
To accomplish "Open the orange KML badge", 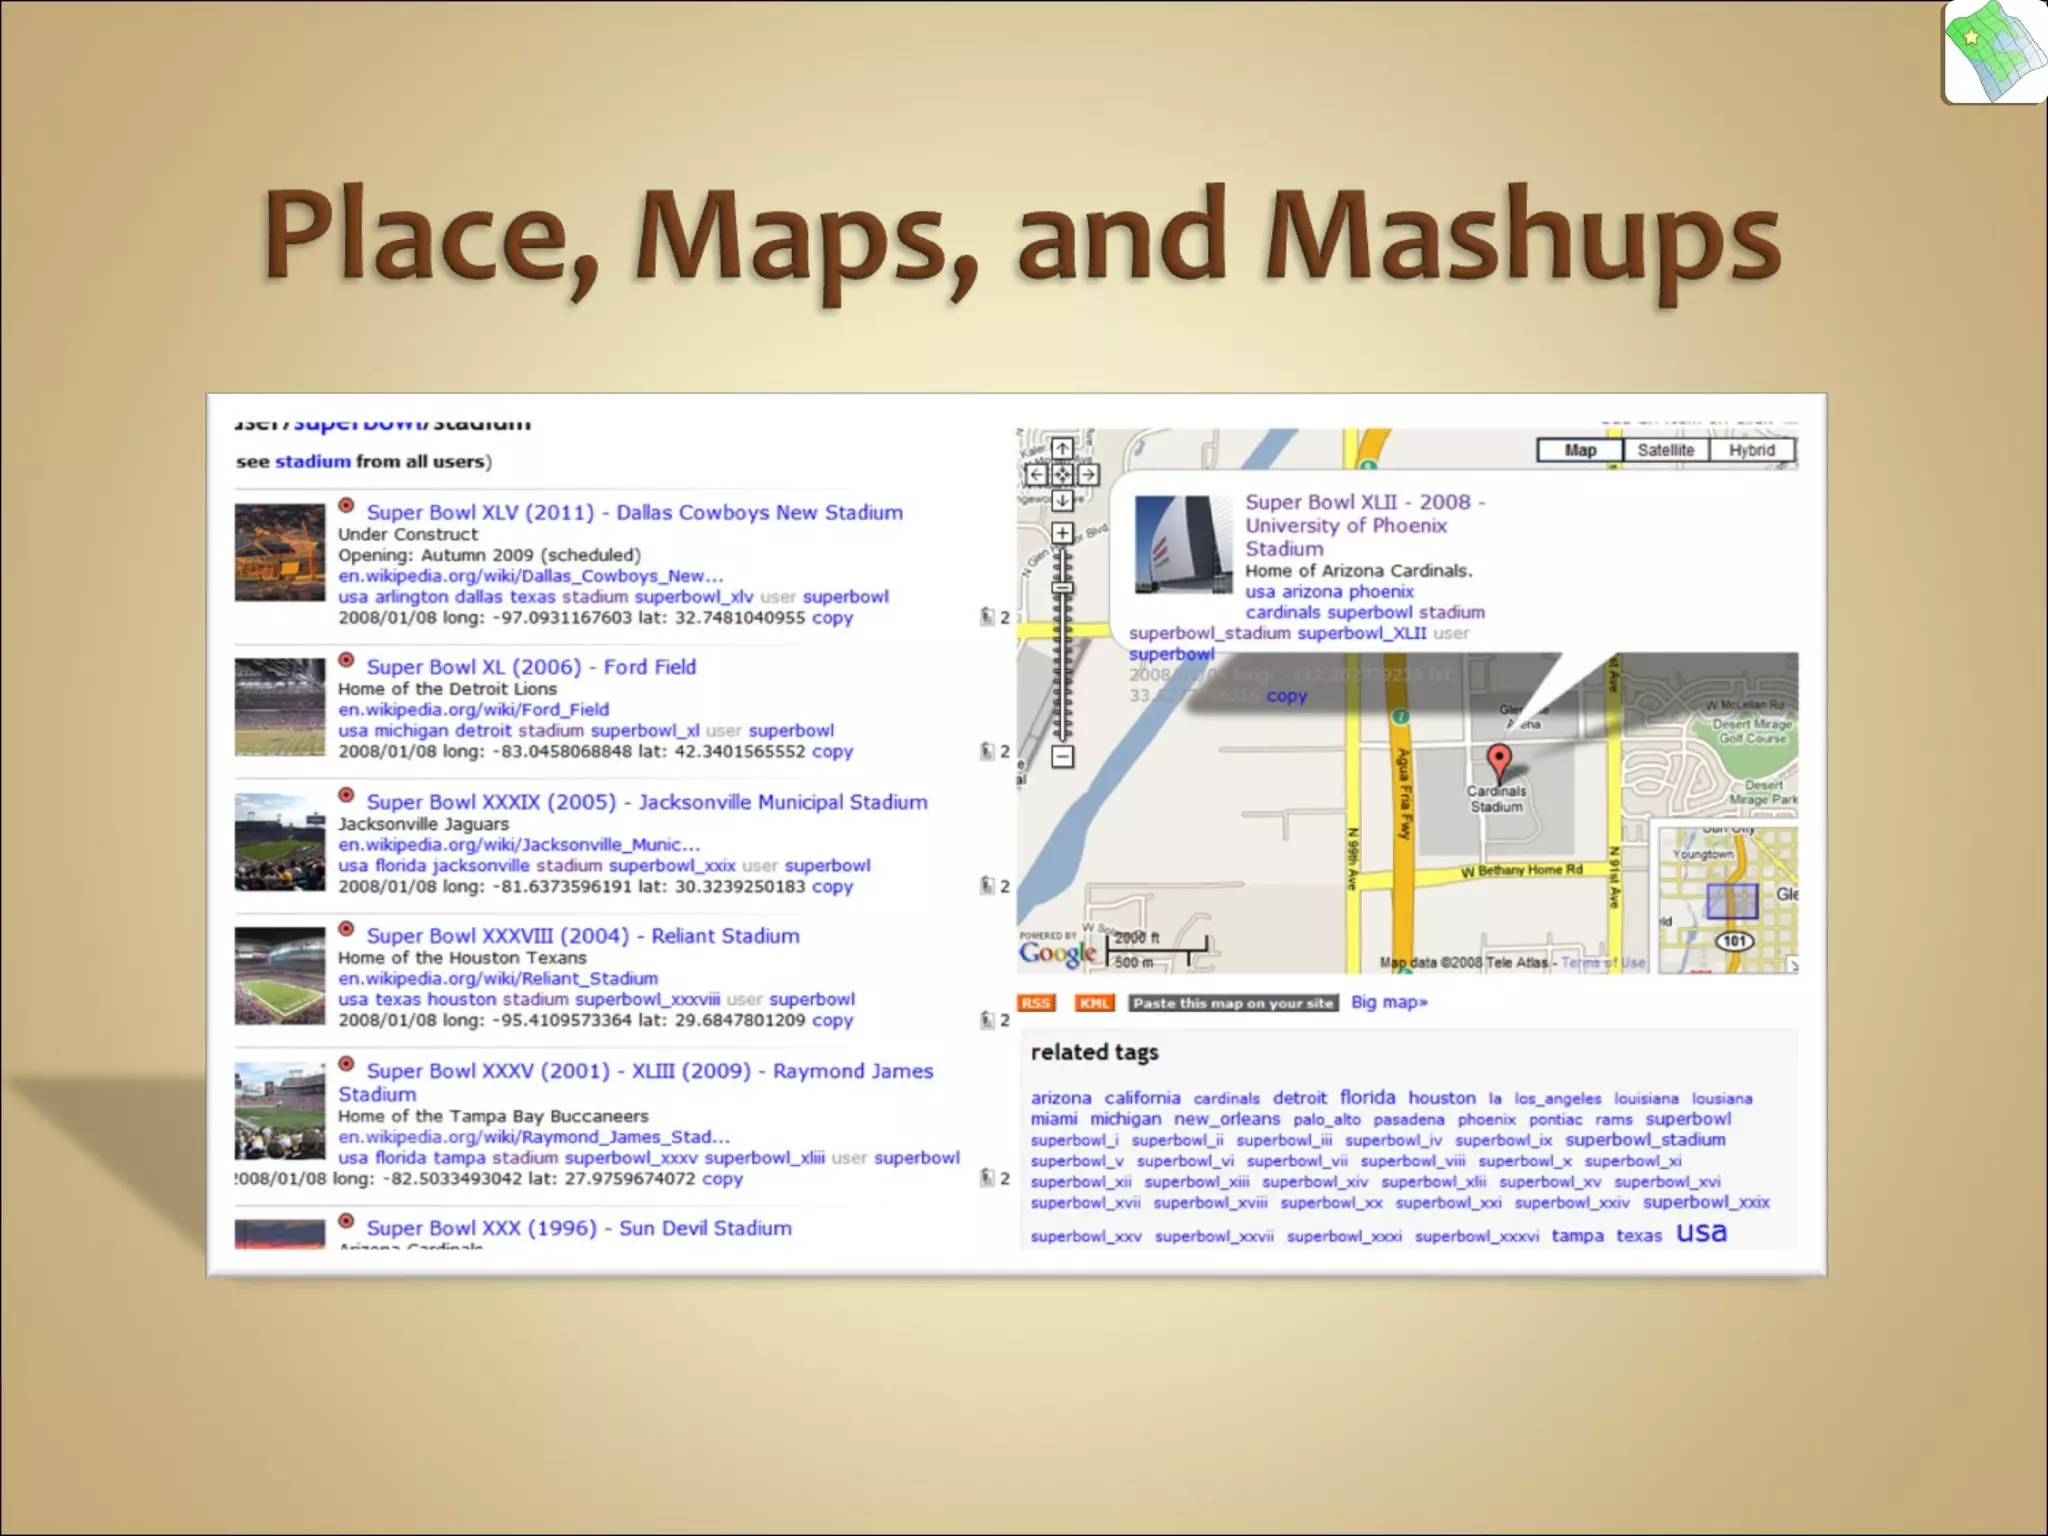I will 1094,1003.
